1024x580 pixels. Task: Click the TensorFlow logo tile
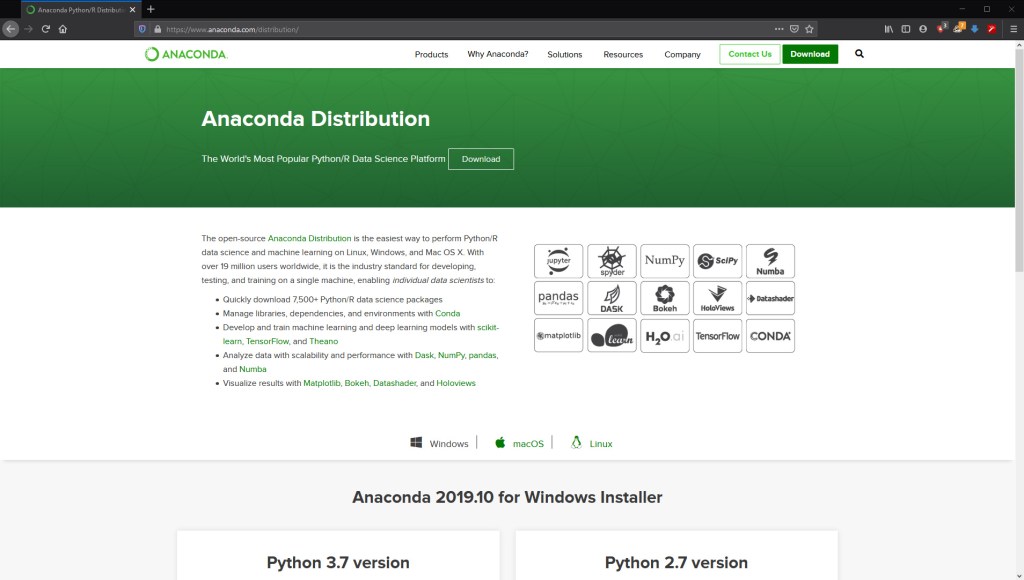(x=717, y=336)
